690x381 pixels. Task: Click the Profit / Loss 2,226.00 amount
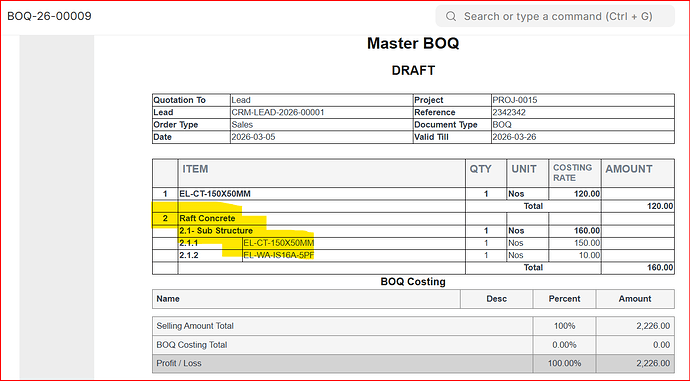[x=653, y=363]
